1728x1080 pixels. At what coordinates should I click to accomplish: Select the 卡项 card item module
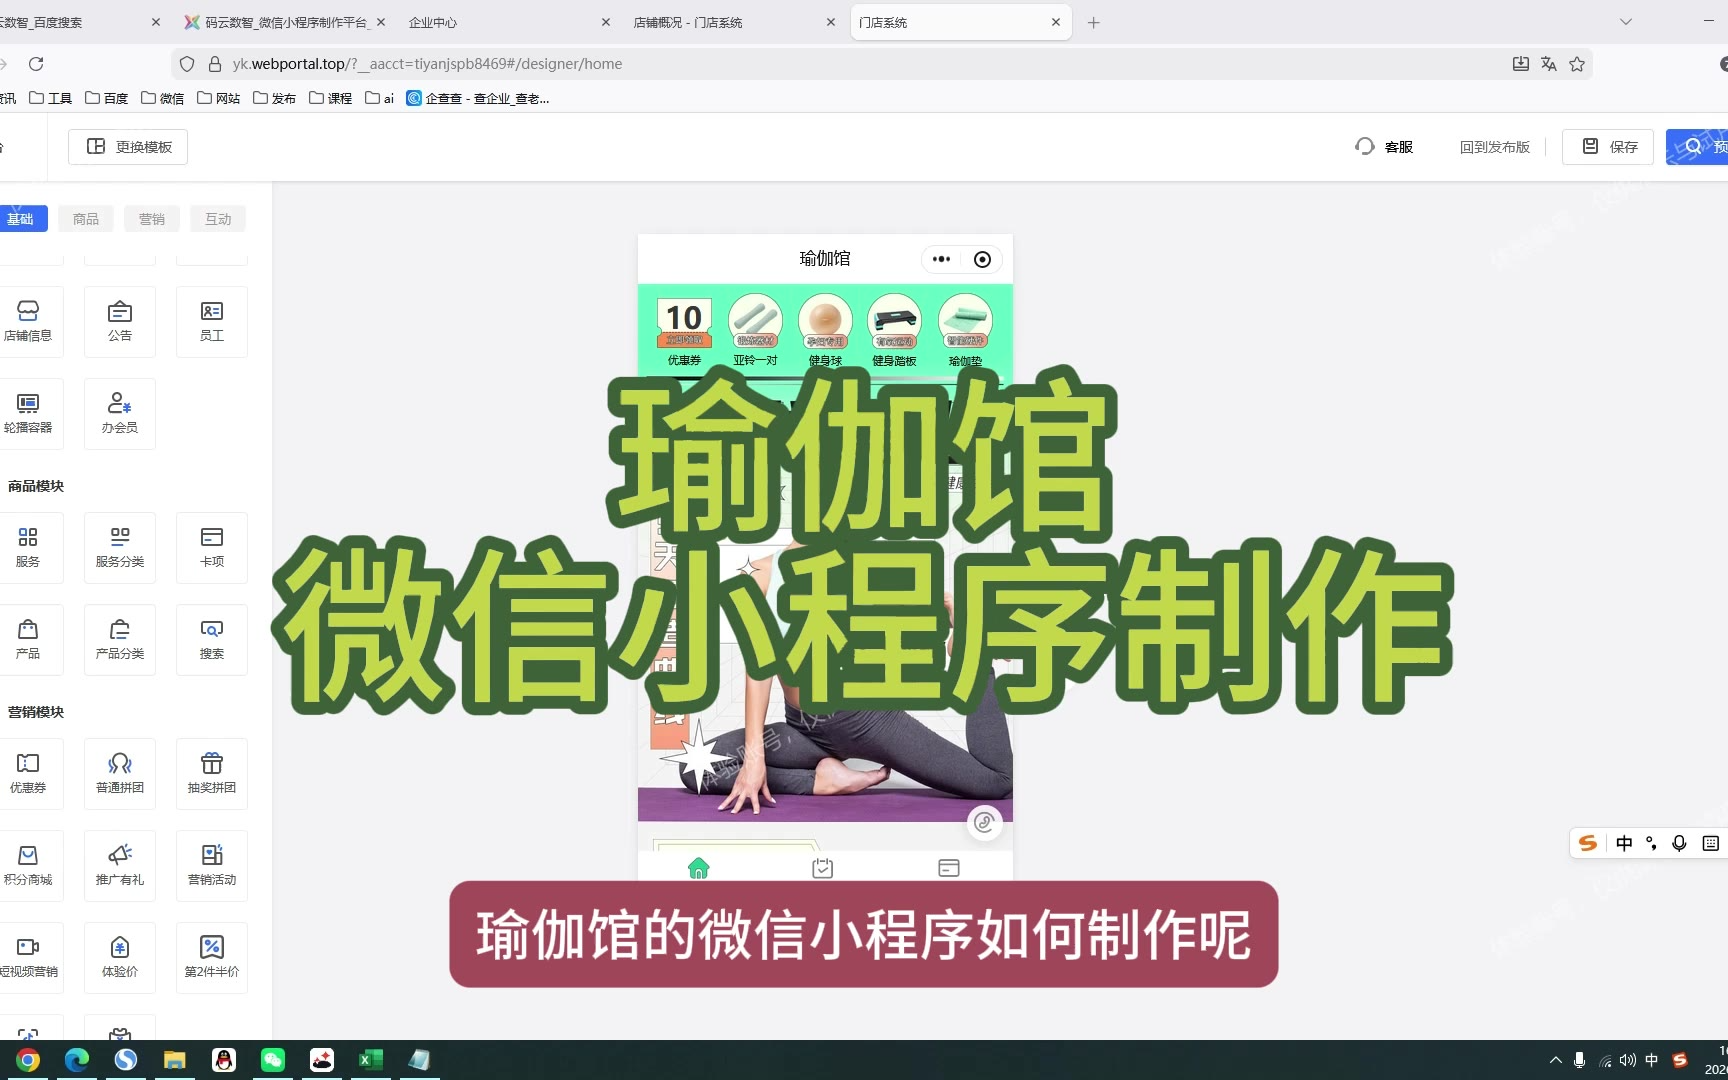click(212, 547)
